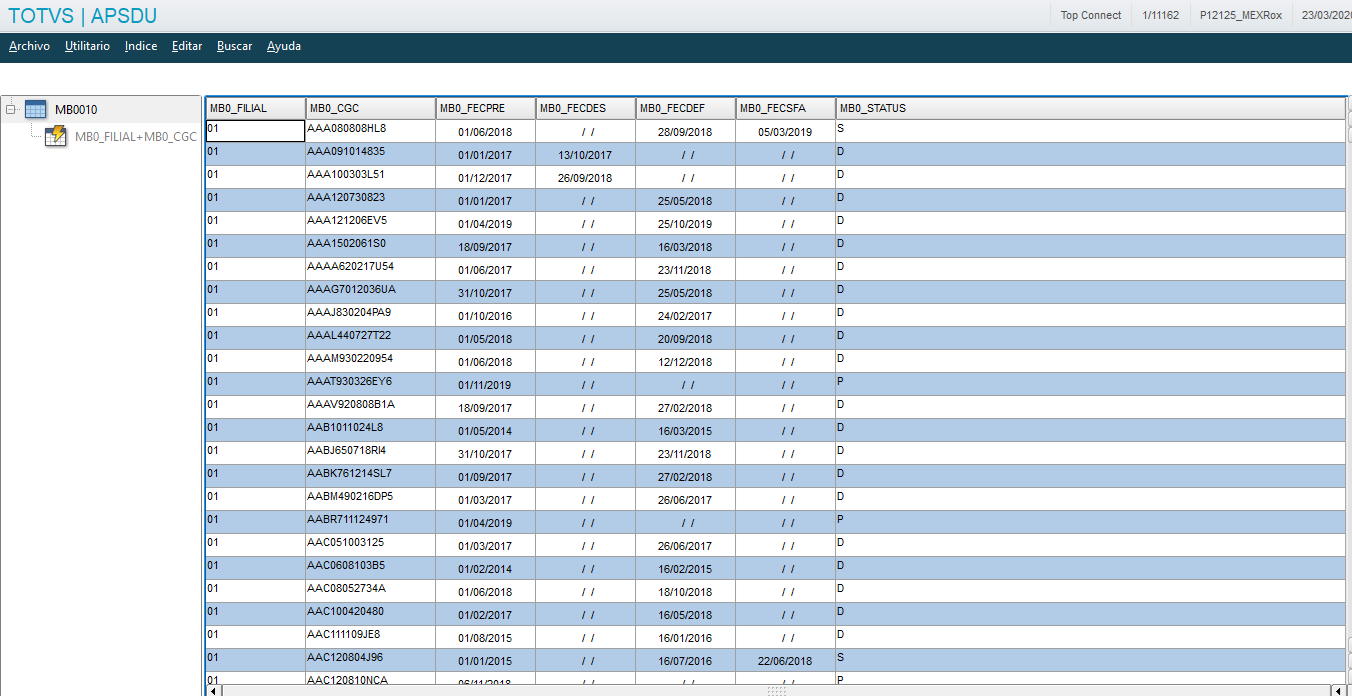Click the 12/12/2018 date cell
The height and width of the screenshot is (696, 1352).
(x=685, y=362)
